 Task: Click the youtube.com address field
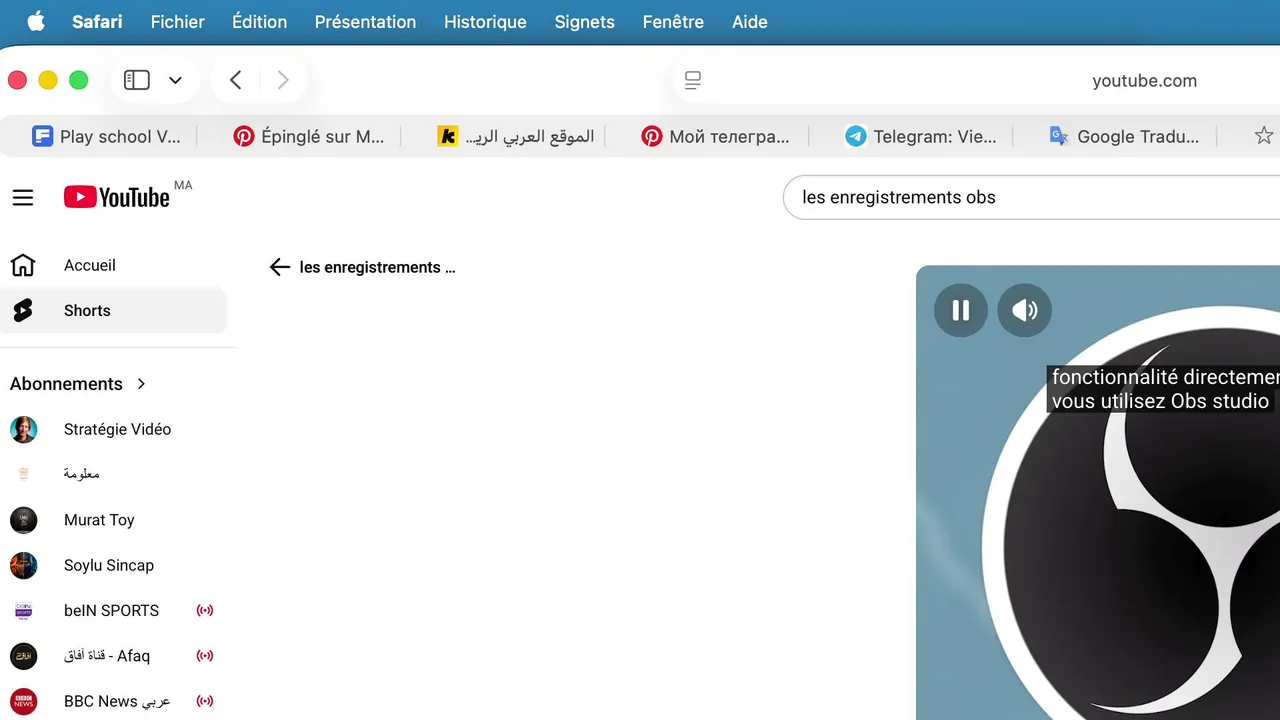[1144, 80]
